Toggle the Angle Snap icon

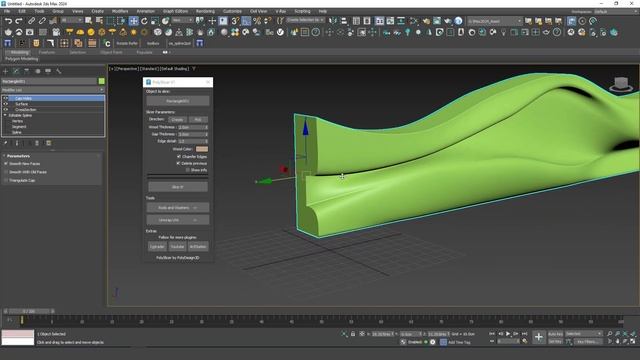(x=246, y=21)
